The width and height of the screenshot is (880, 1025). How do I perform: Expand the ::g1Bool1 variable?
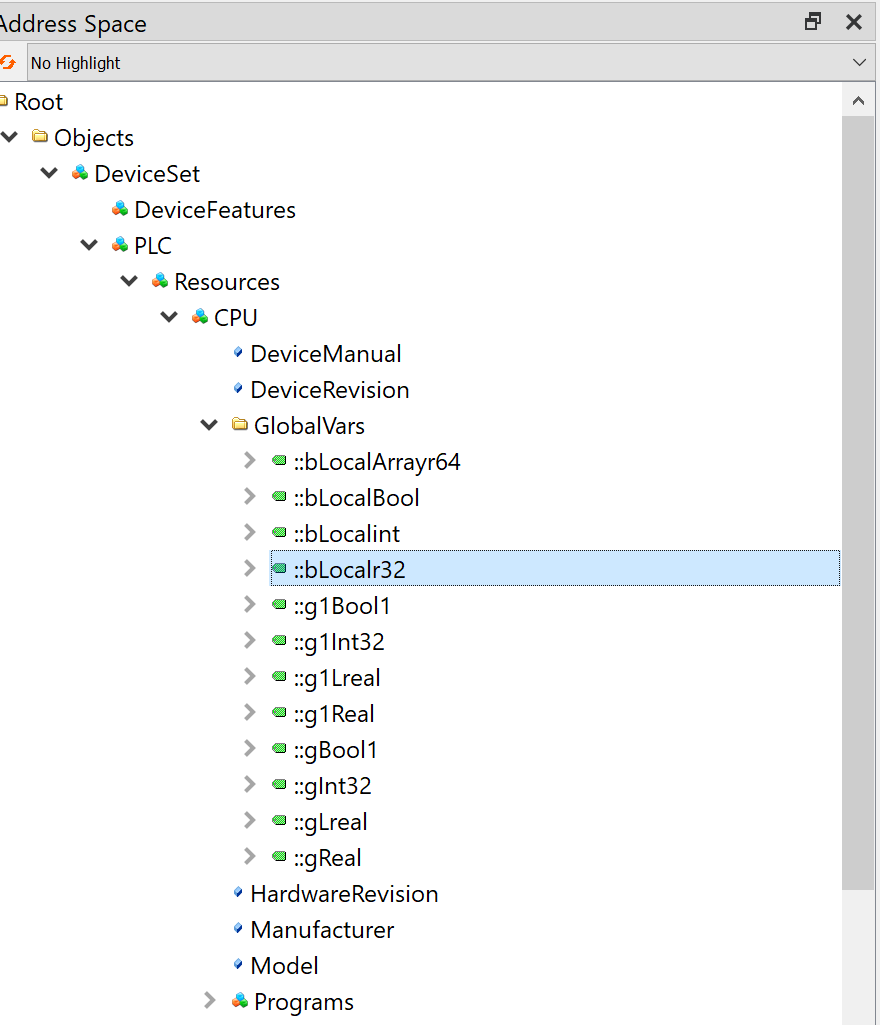[x=249, y=604]
